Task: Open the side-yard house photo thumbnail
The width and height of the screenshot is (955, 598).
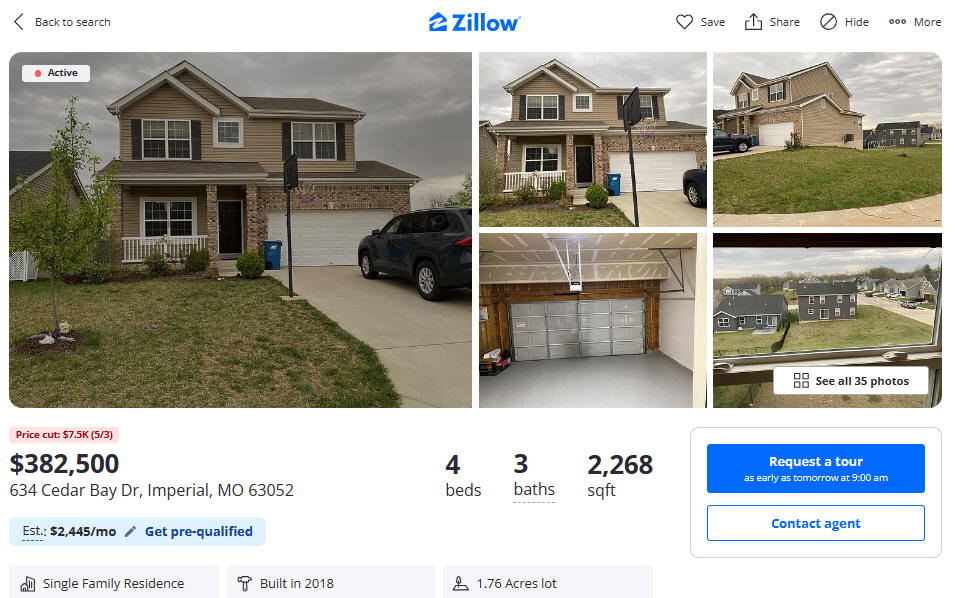Action: tap(827, 139)
